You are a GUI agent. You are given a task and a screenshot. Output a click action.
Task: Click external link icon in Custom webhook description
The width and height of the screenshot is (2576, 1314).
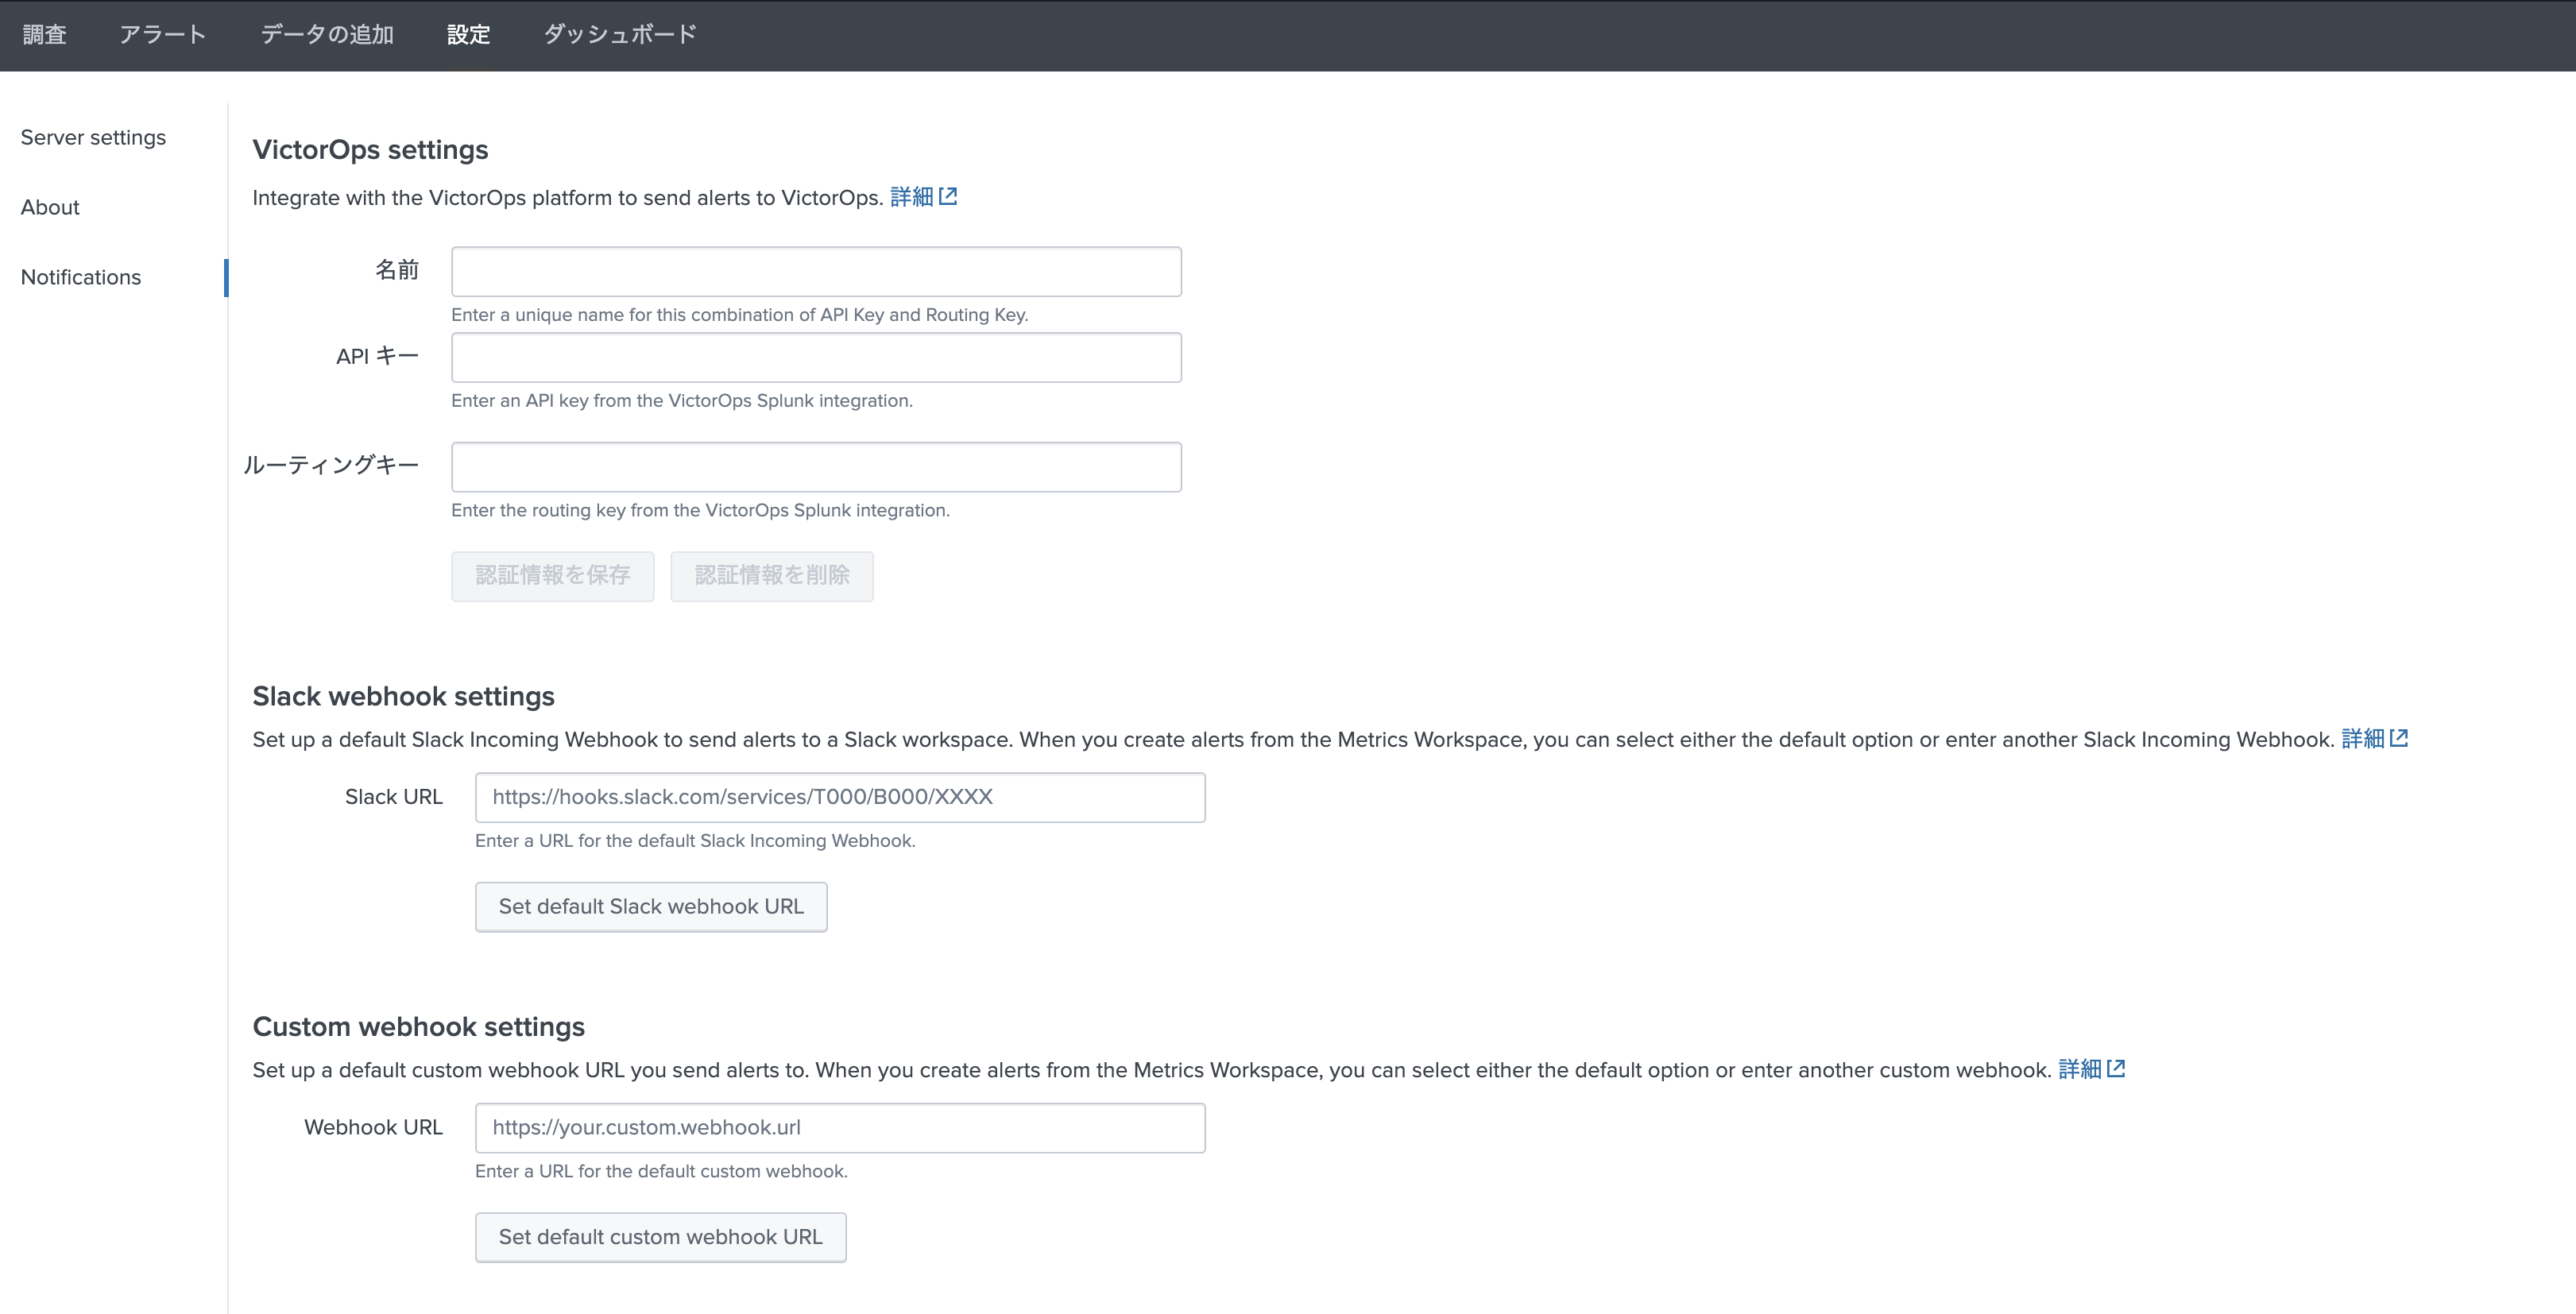coord(2116,1069)
